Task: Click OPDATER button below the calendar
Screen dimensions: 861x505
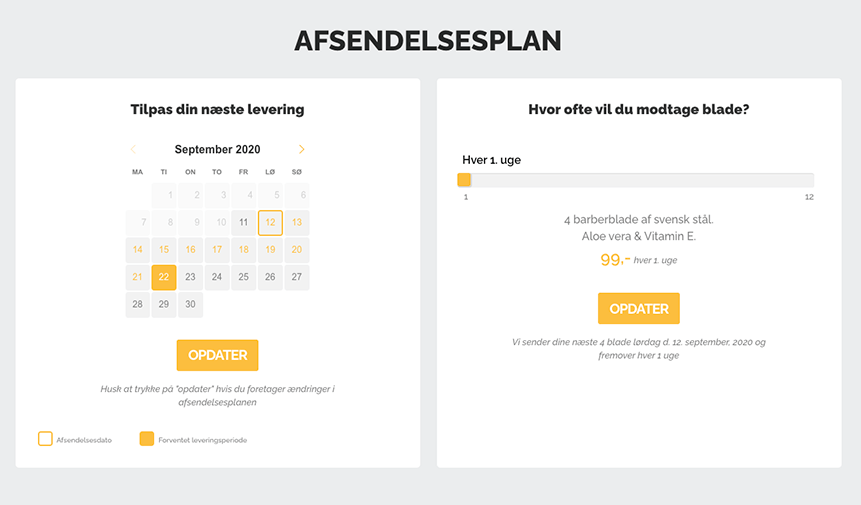Action: click(x=217, y=355)
